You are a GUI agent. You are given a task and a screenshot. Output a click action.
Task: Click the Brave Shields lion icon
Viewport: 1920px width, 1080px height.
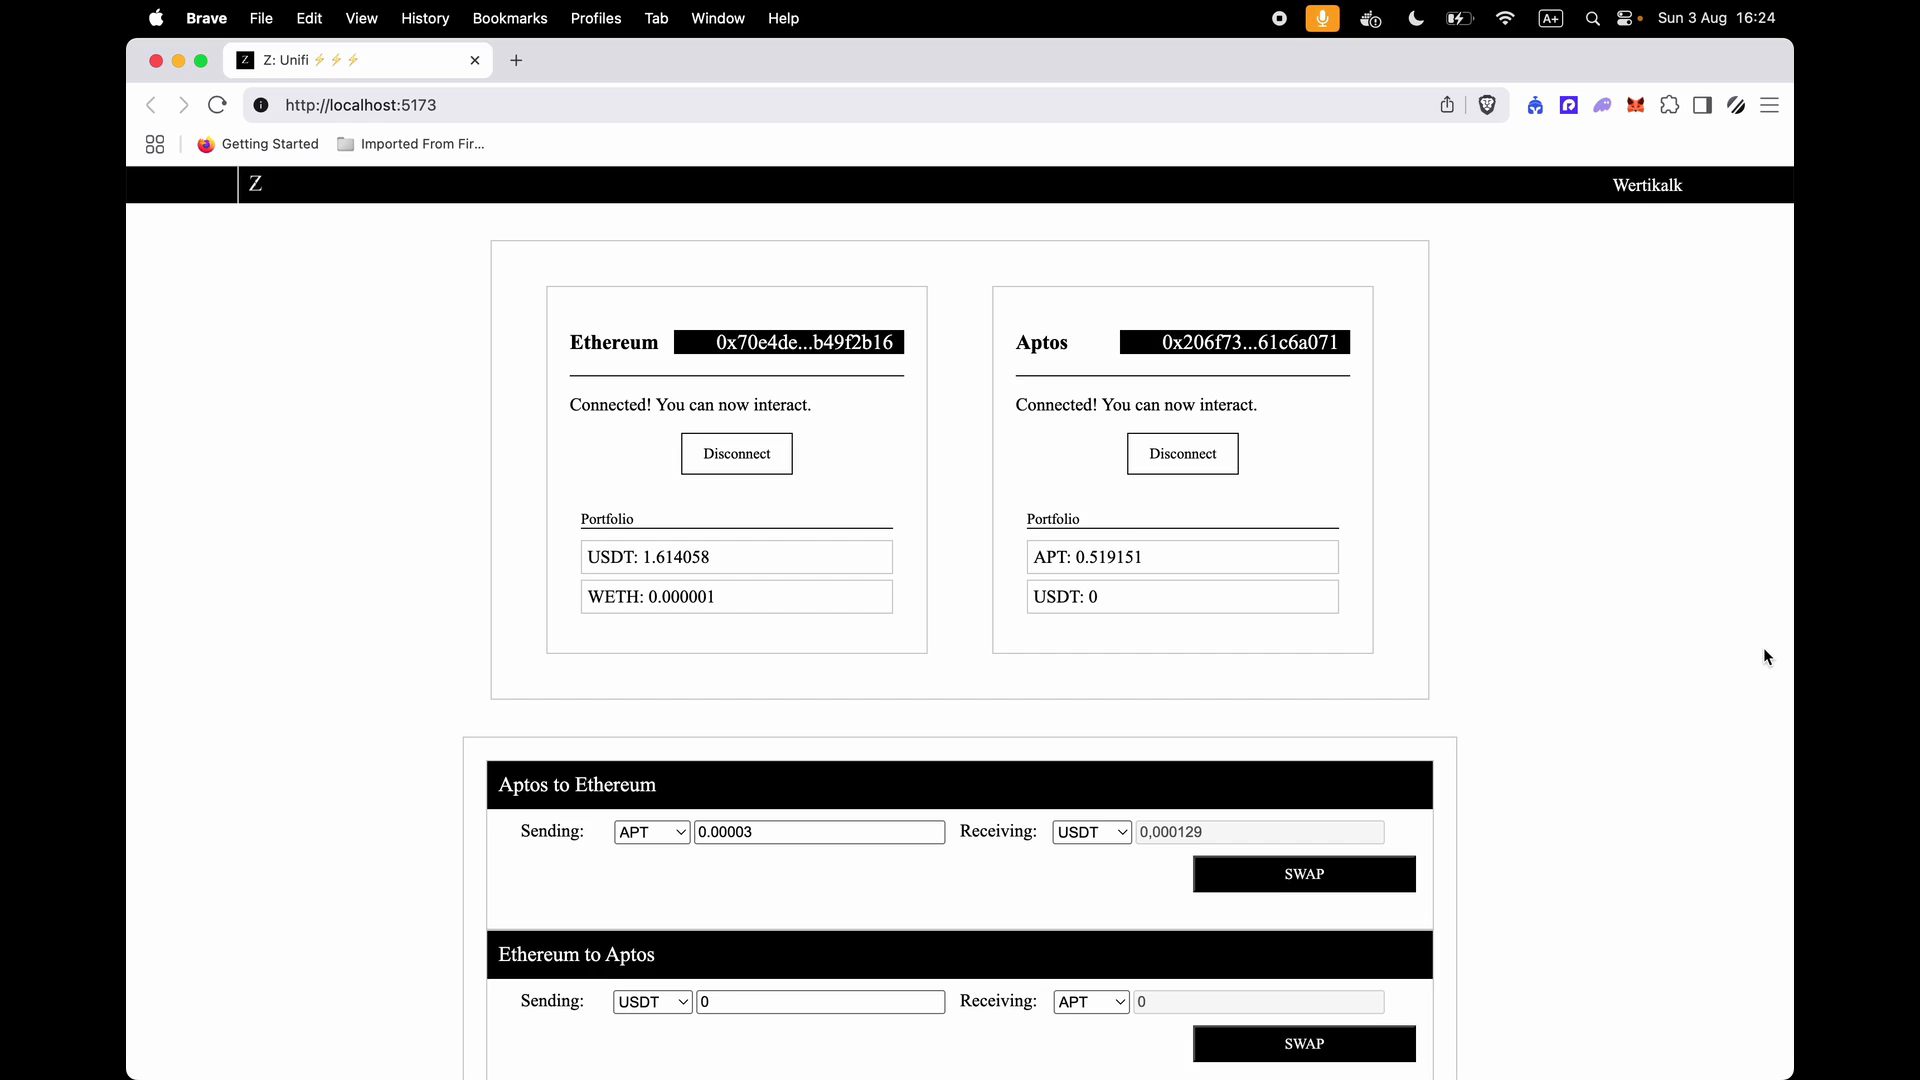pyautogui.click(x=1487, y=105)
